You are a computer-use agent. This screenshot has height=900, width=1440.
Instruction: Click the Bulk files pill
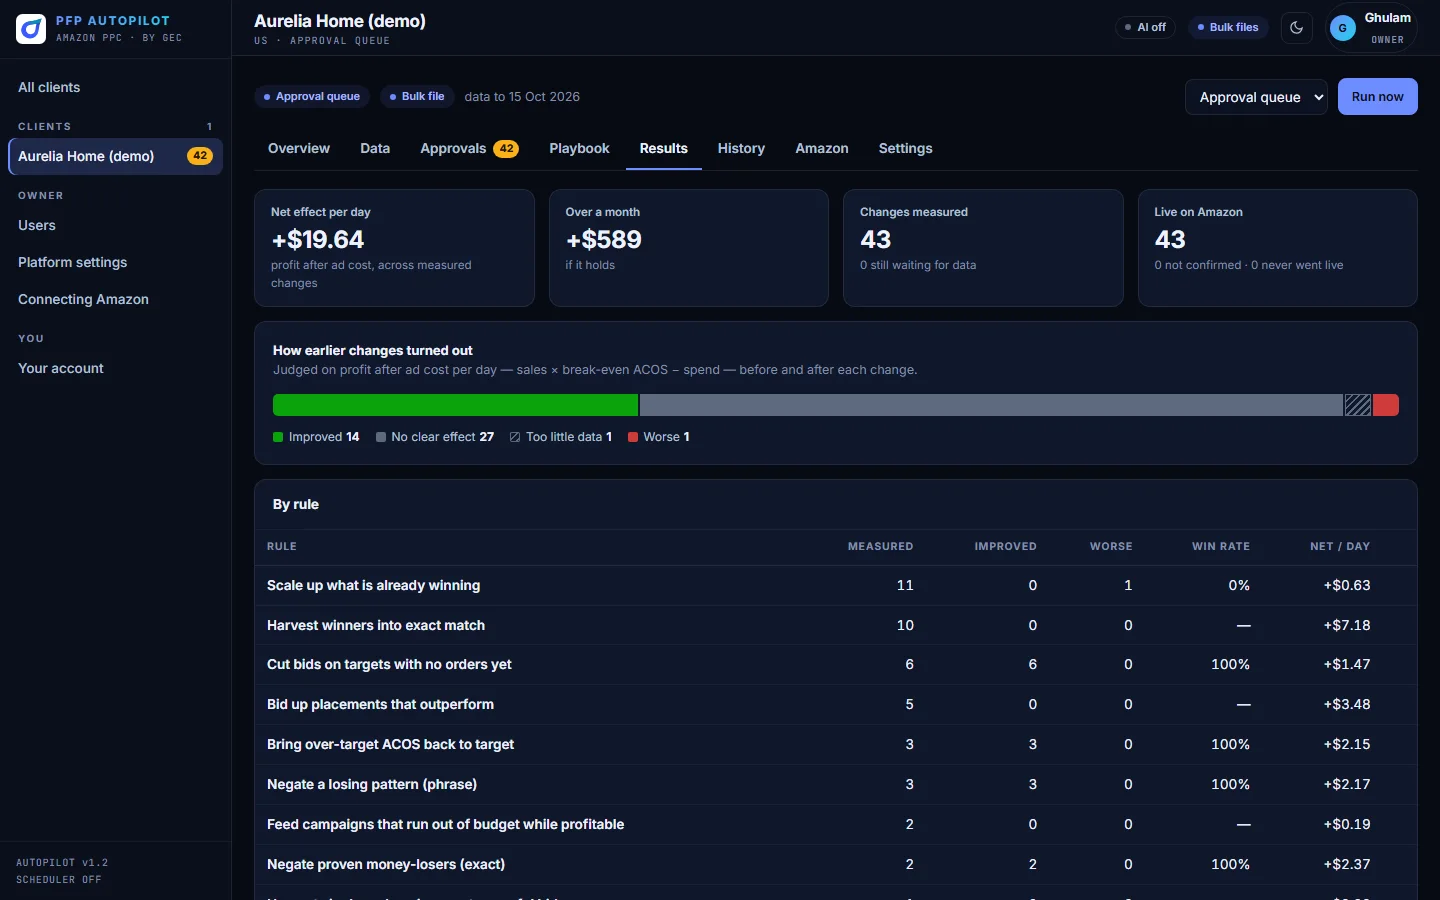[x=1228, y=27]
